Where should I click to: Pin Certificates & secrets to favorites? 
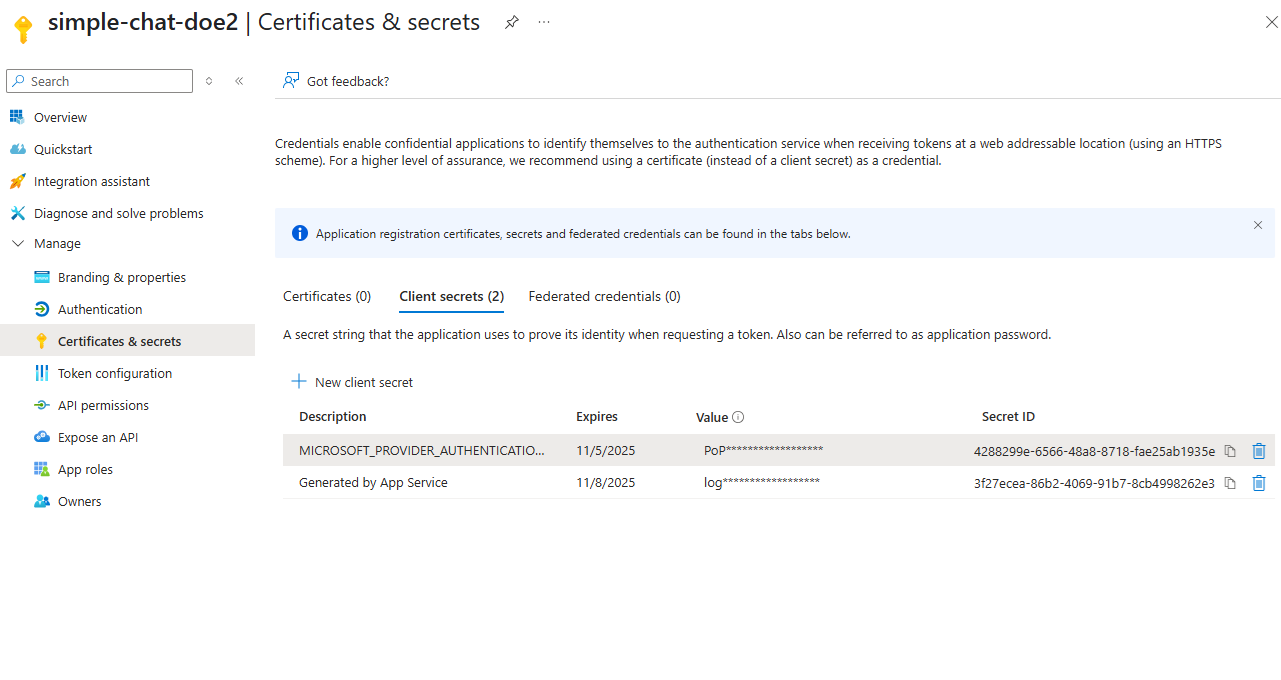coord(511,21)
